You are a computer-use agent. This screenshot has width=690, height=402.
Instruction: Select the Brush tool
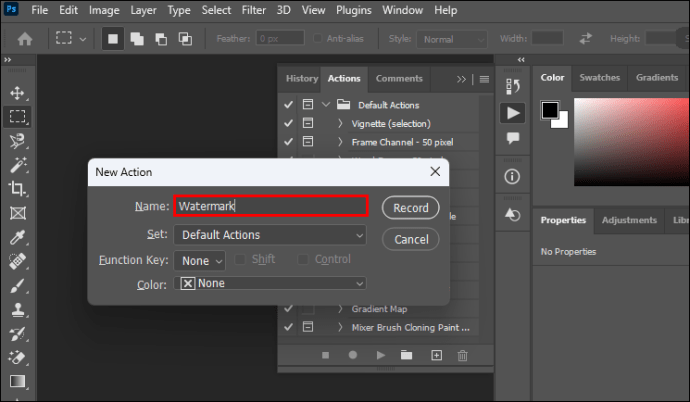coord(17,285)
